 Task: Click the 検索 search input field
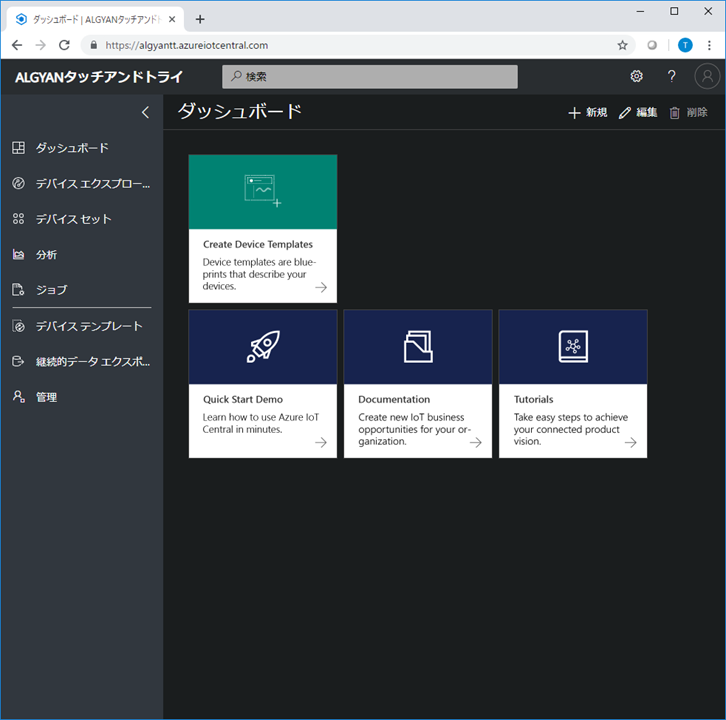coord(370,76)
